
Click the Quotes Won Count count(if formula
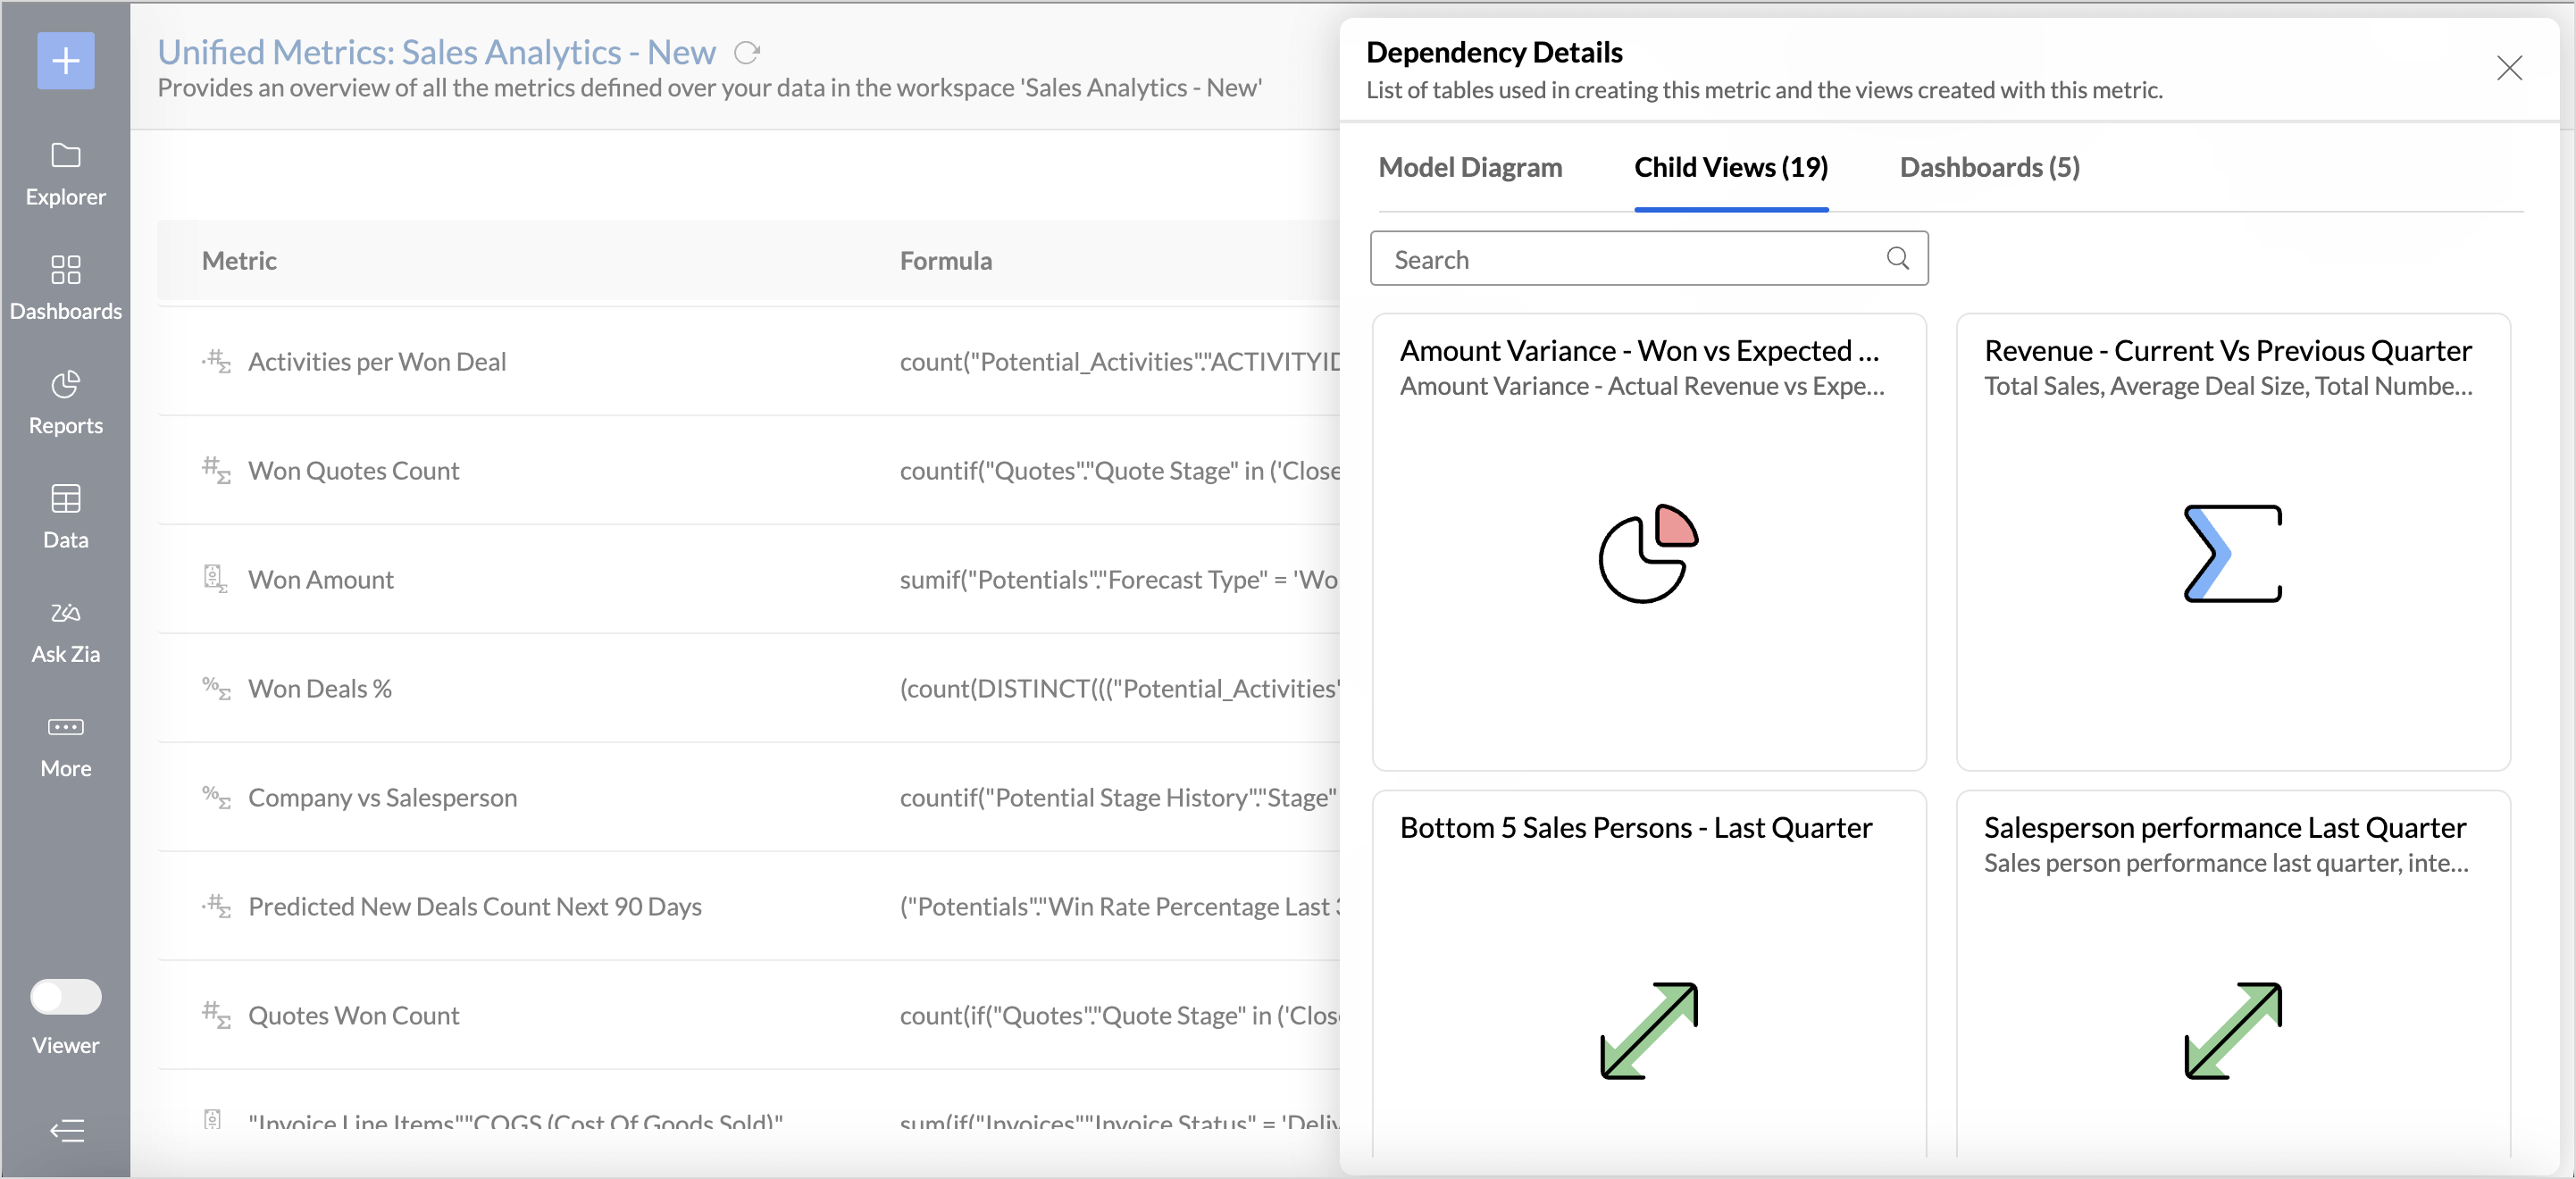click(1120, 1015)
